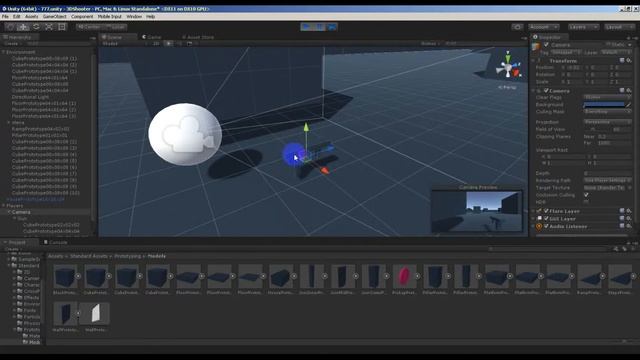Toggle the Camera component enabled checkbox
This screenshot has height=360, width=640.
(546, 91)
